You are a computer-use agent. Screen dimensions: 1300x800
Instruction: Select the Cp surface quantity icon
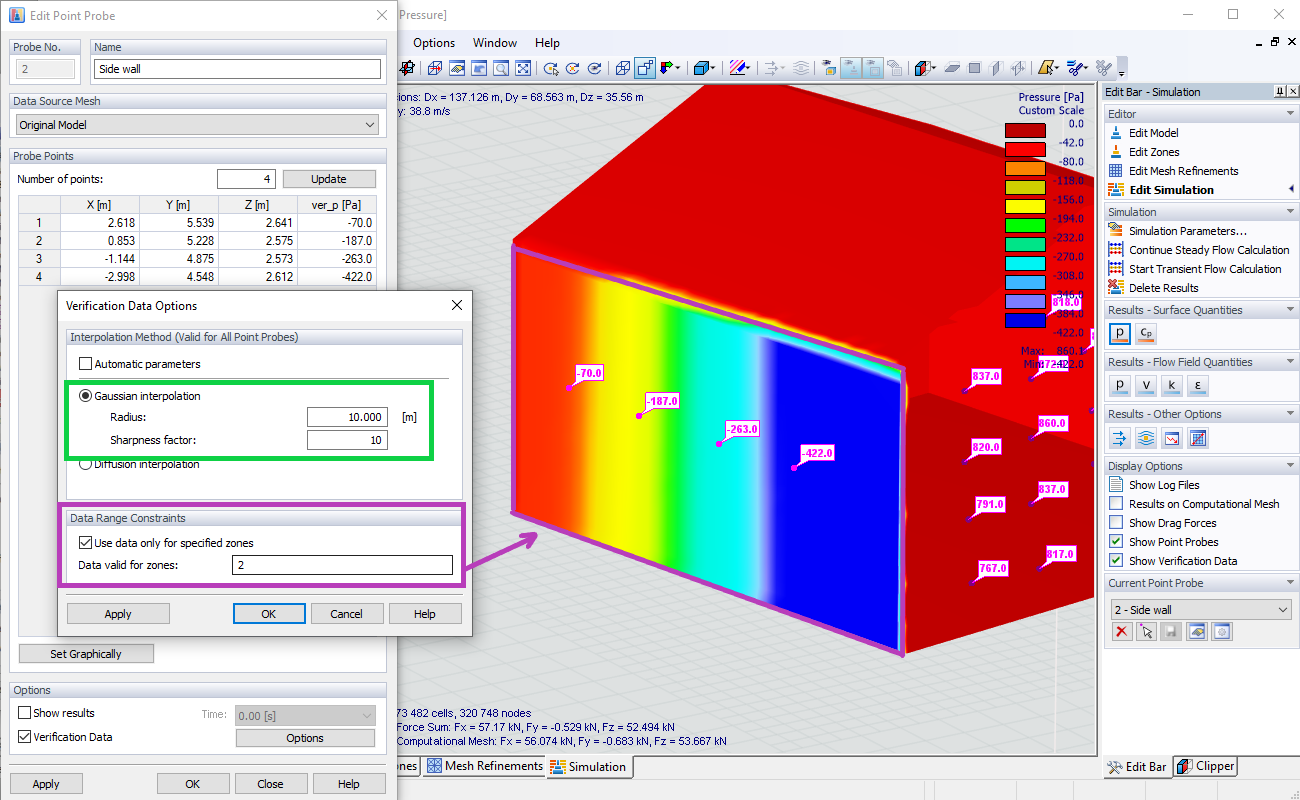pos(1145,333)
